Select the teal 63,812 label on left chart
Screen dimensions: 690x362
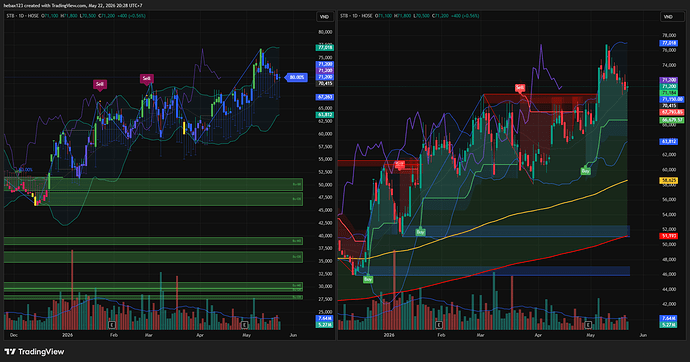click(x=325, y=115)
